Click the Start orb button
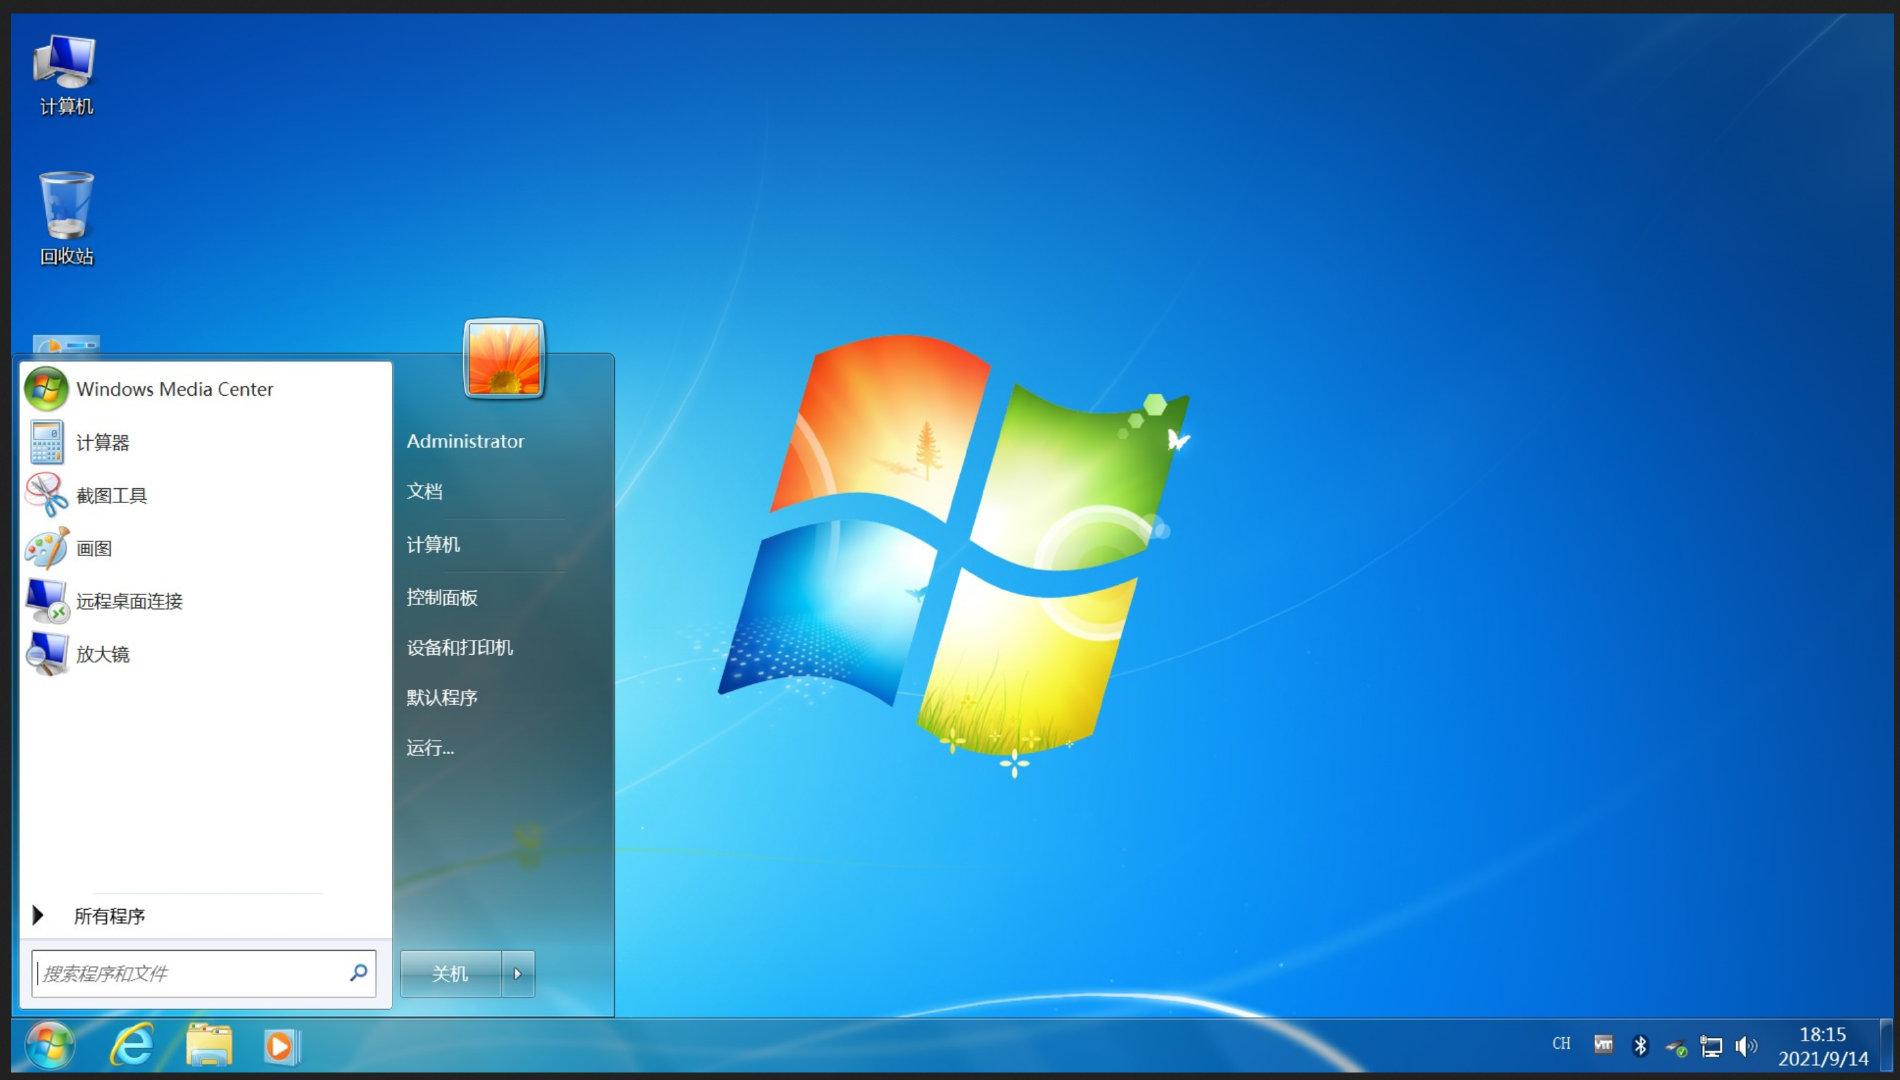 point(49,1046)
